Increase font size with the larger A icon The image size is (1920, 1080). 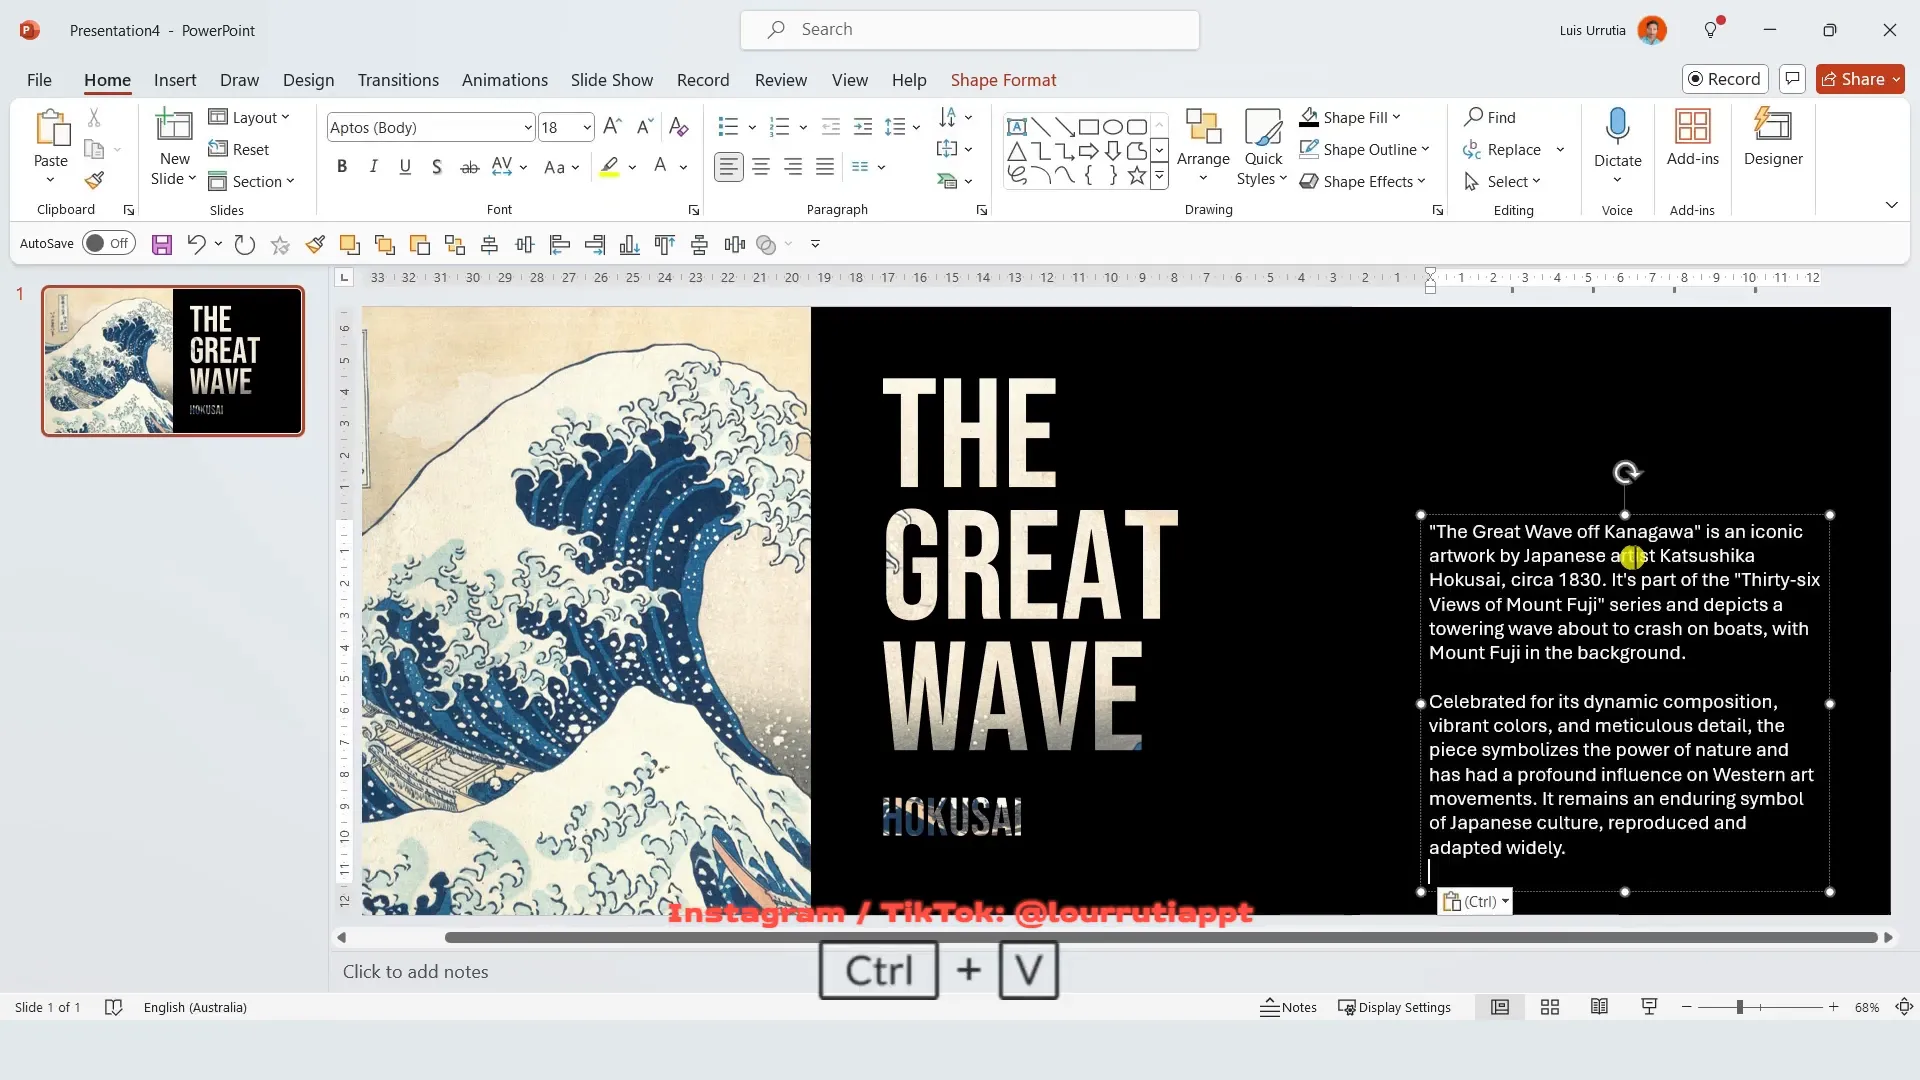613,127
